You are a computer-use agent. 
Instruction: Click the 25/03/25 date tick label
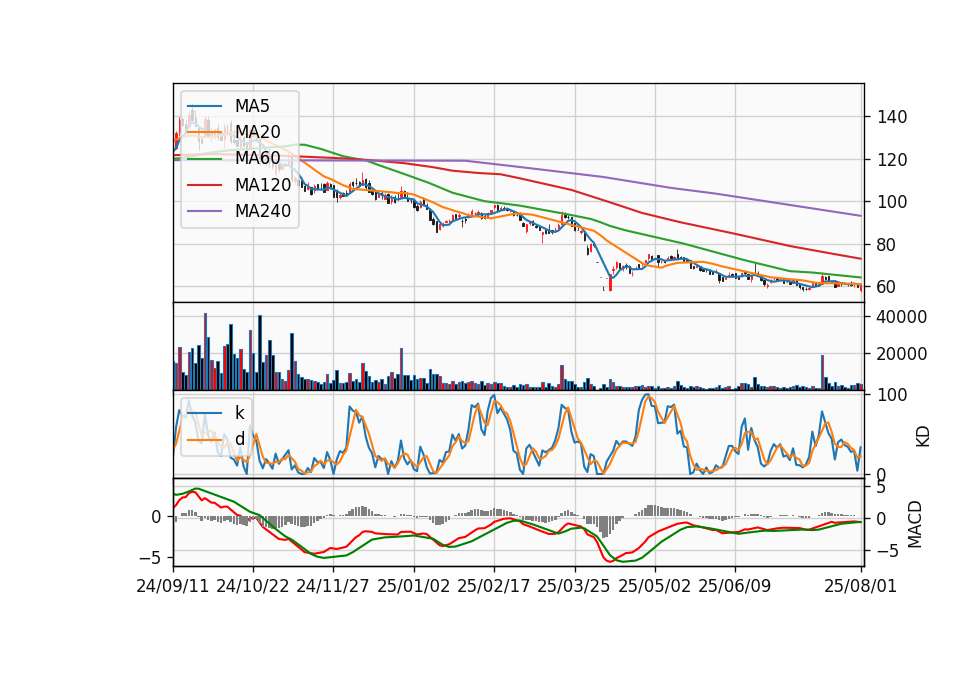[574, 586]
